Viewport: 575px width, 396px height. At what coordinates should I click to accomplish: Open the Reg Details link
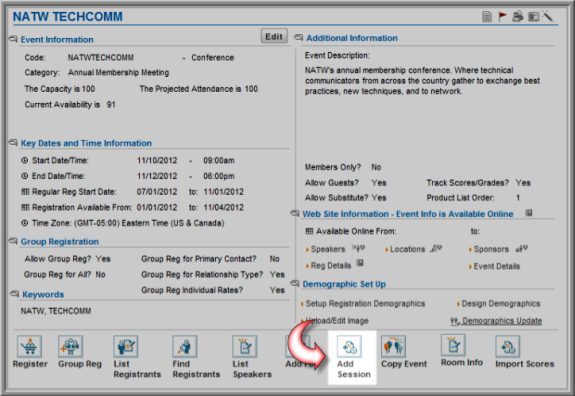pos(331,265)
